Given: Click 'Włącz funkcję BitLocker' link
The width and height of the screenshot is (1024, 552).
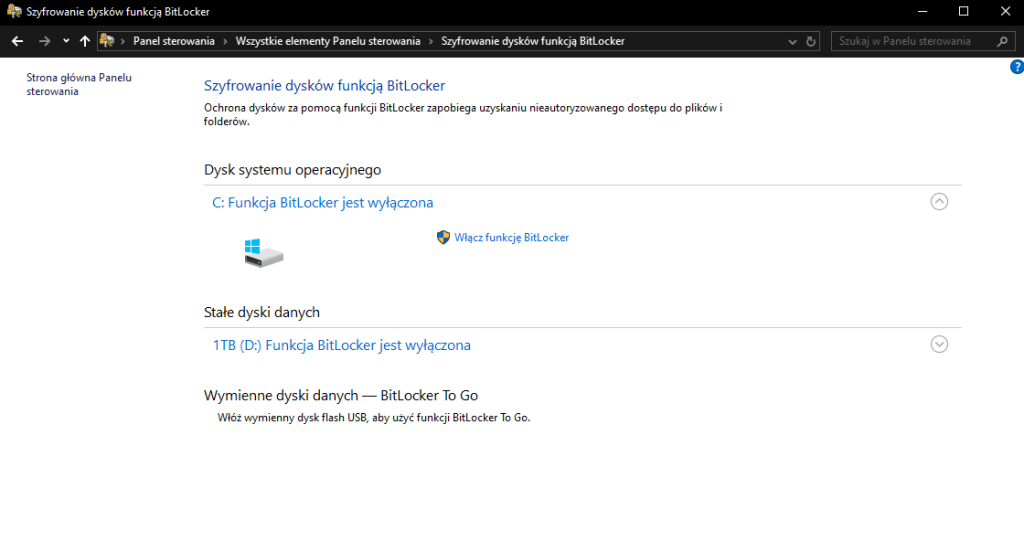Looking at the screenshot, I should click(511, 238).
